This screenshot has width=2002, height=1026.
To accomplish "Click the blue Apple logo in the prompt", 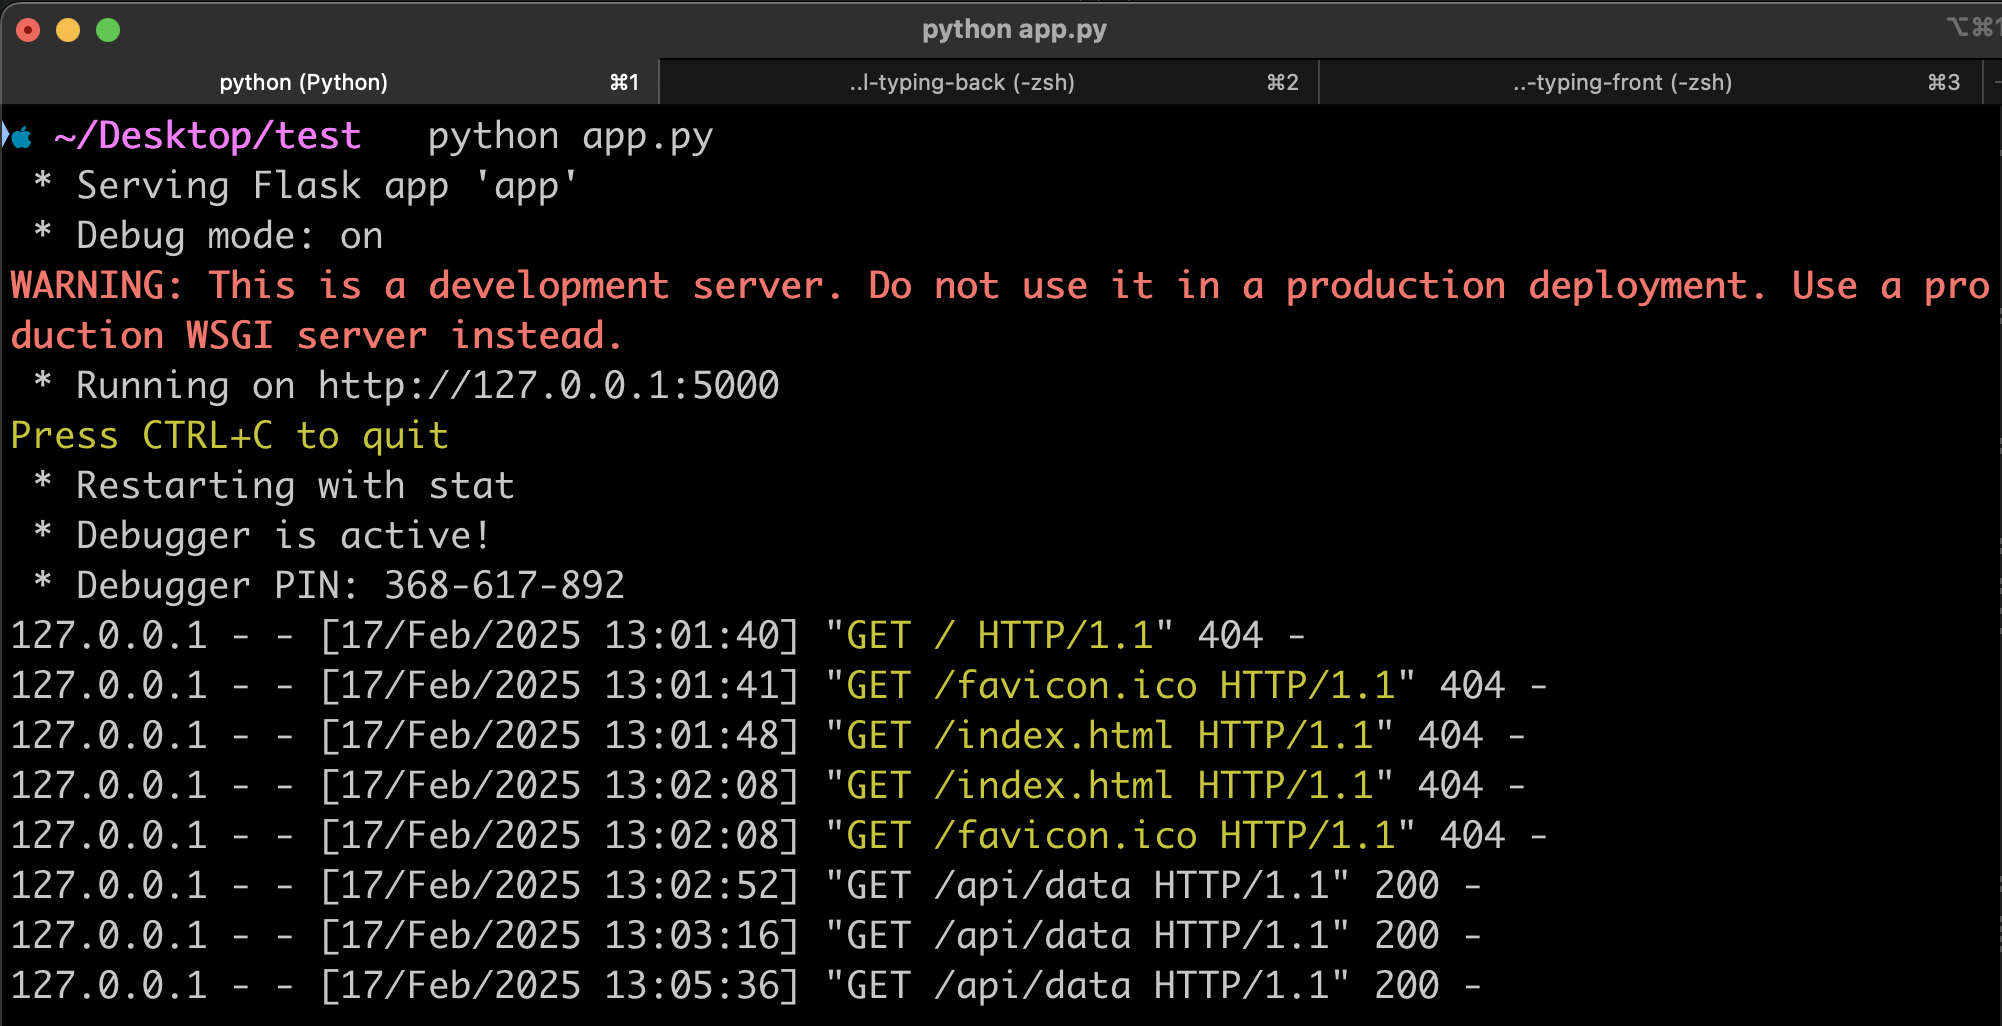I will [21, 136].
